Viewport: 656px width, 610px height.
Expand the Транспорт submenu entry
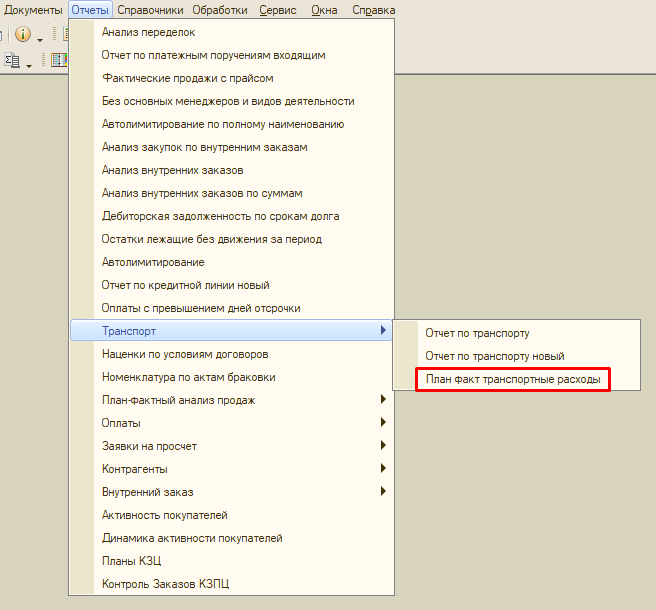(231, 331)
